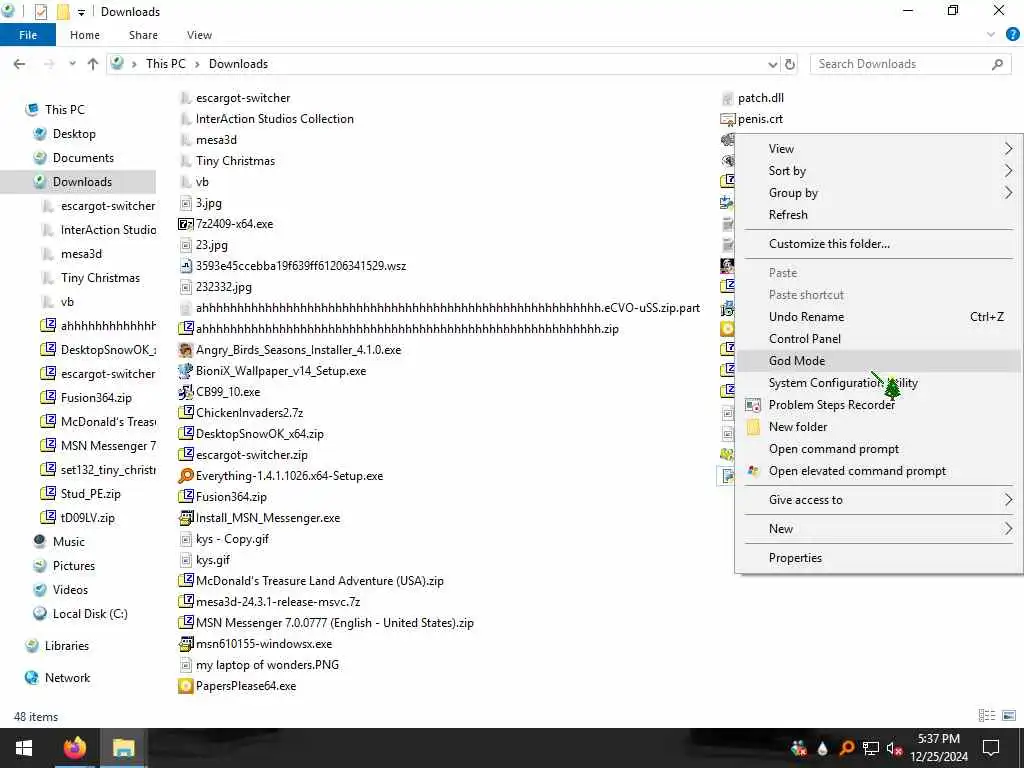Open Firefox from the taskbar
The width and height of the screenshot is (1024, 768).
pyautogui.click(x=74, y=748)
